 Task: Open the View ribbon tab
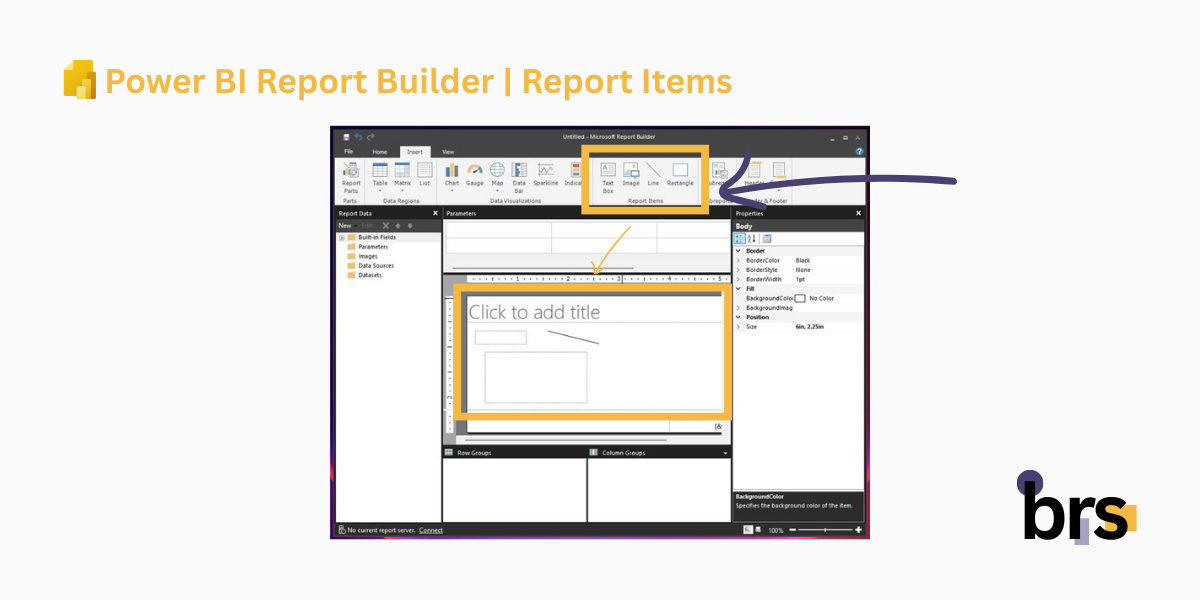[448, 152]
